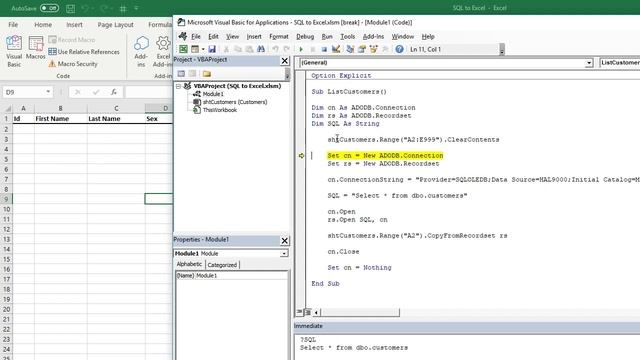The height and width of the screenshot is (360, 640).
Task: Close the Properties - Module1 pane
Action: (284, 240)
